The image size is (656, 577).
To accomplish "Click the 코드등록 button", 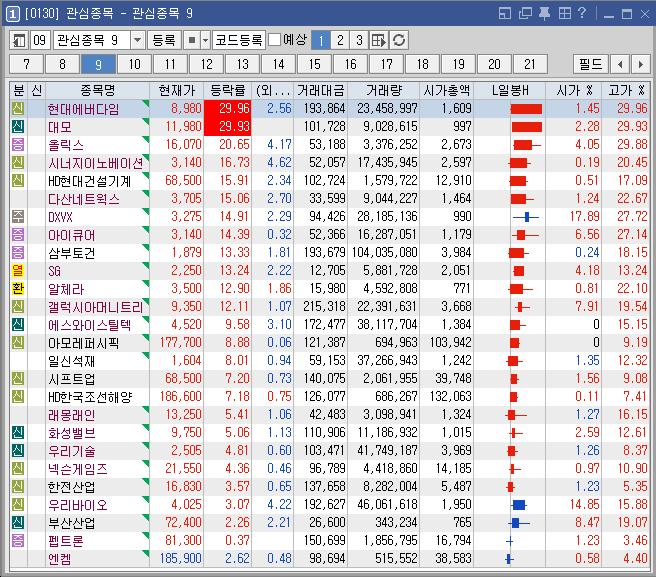I will (x=238, y=40).
